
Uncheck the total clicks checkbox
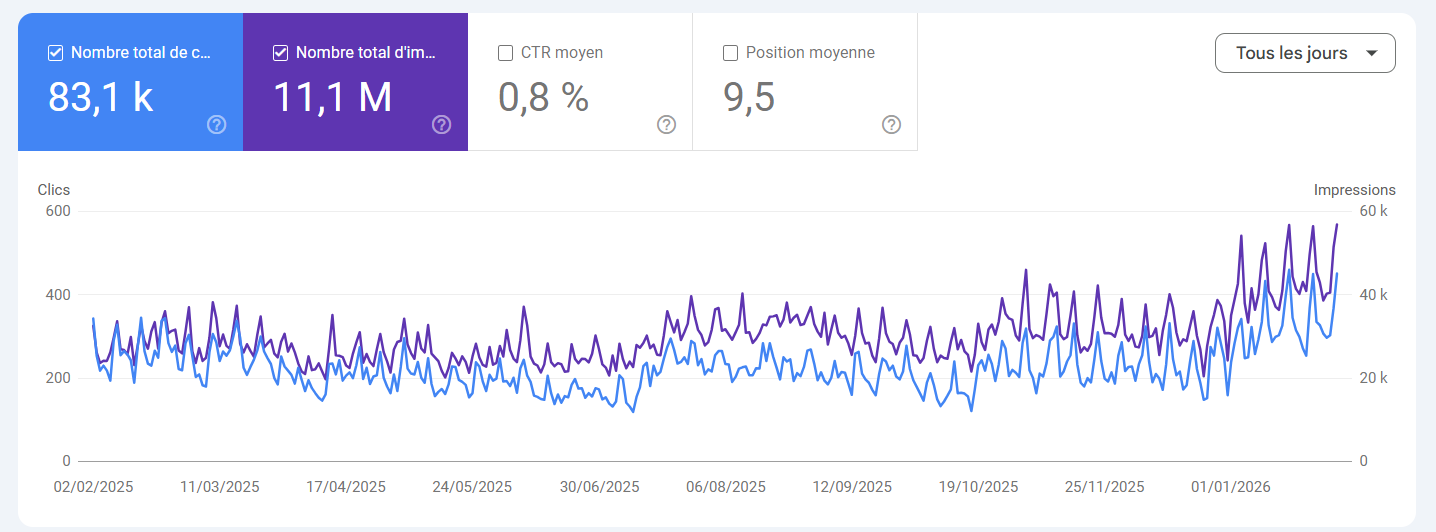point(56,53)
